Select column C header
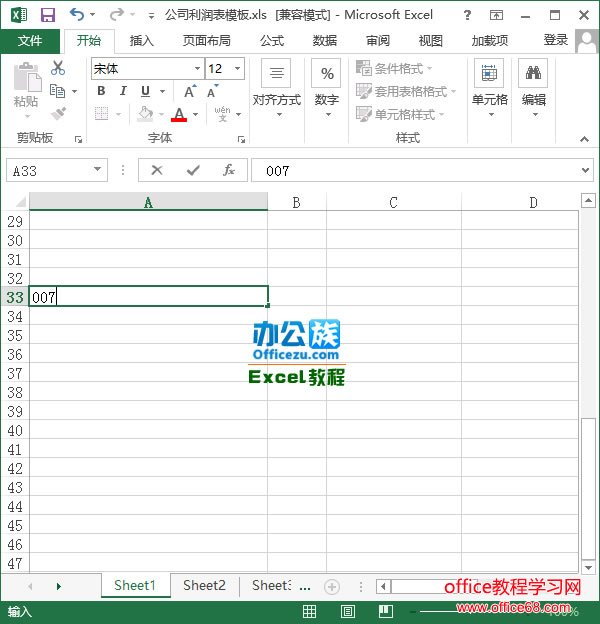The height and width of the screenshot is (624, 600). point(394,202)
